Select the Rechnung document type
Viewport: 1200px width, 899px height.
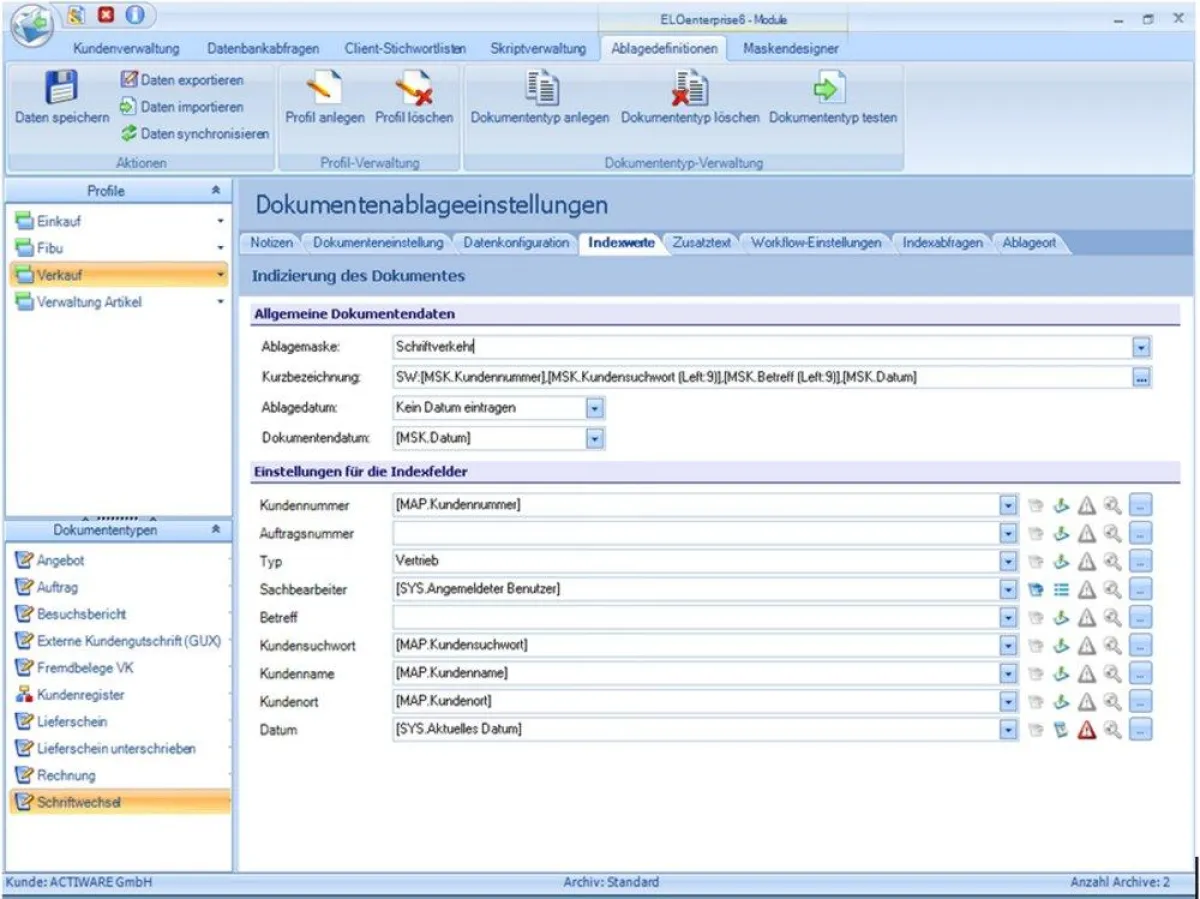point(66,775)
